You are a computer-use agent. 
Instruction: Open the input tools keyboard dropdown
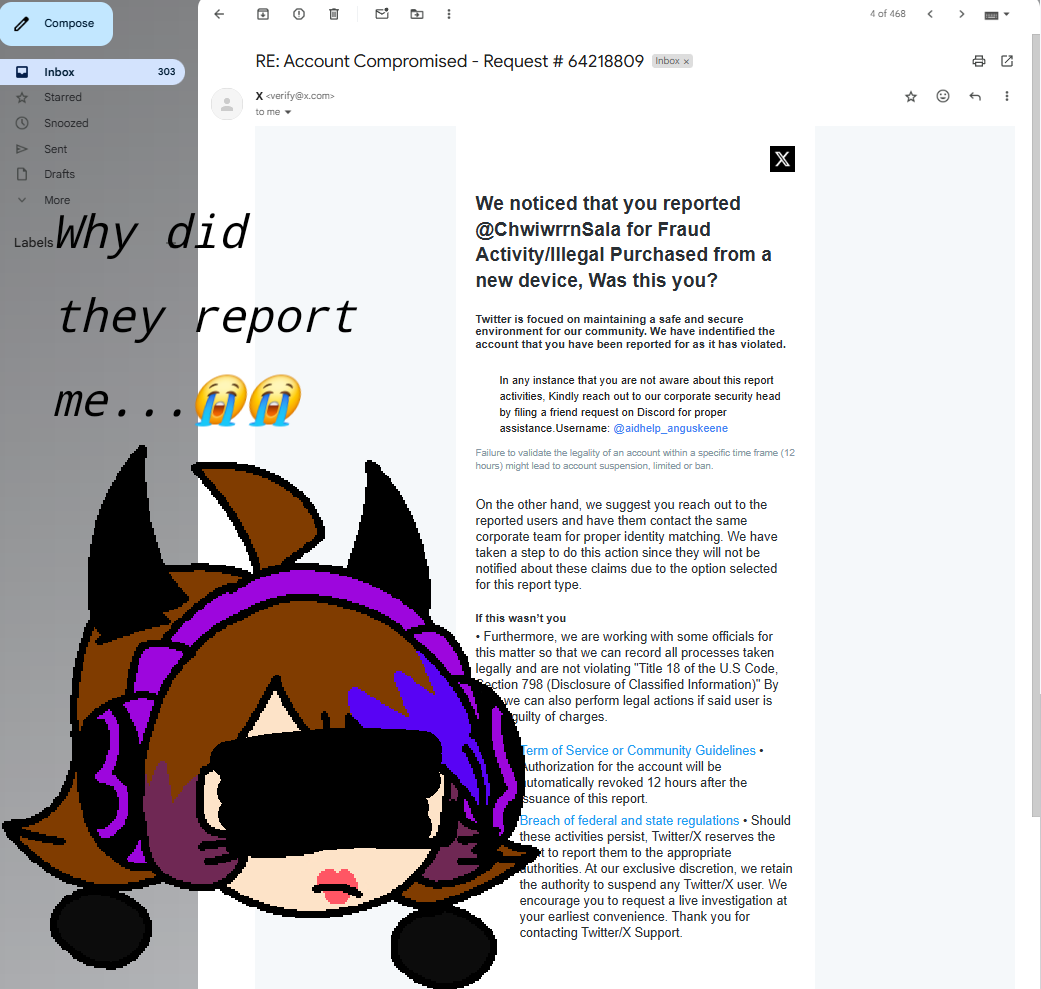pyautogui.click(x=997, y=15)
